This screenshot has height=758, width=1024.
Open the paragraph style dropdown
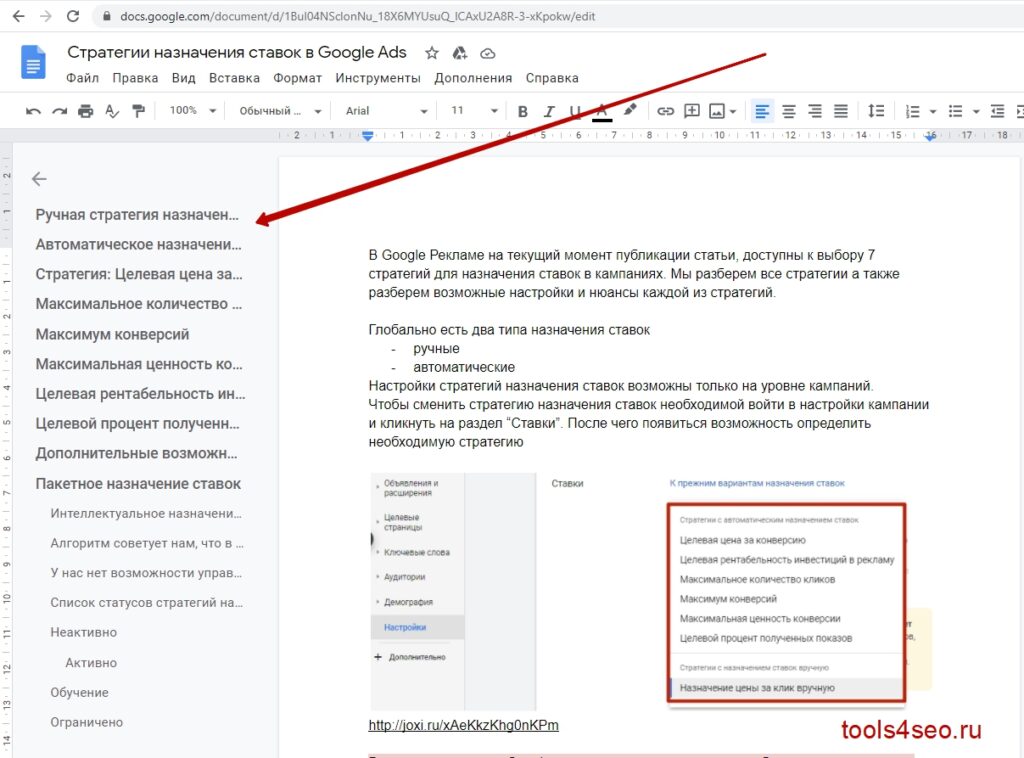click(x=280, y=111)
